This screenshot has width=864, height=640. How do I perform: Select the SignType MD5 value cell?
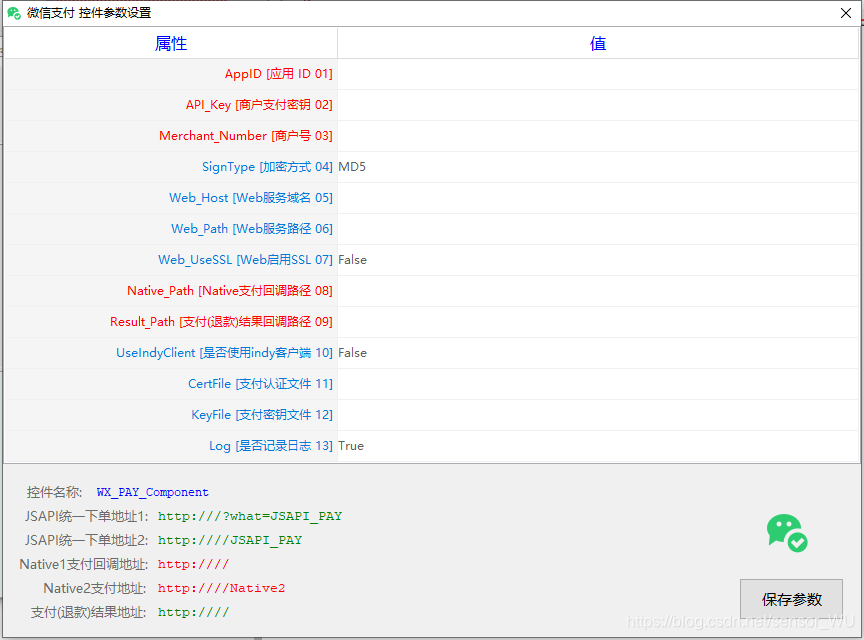tap(598, 167)
